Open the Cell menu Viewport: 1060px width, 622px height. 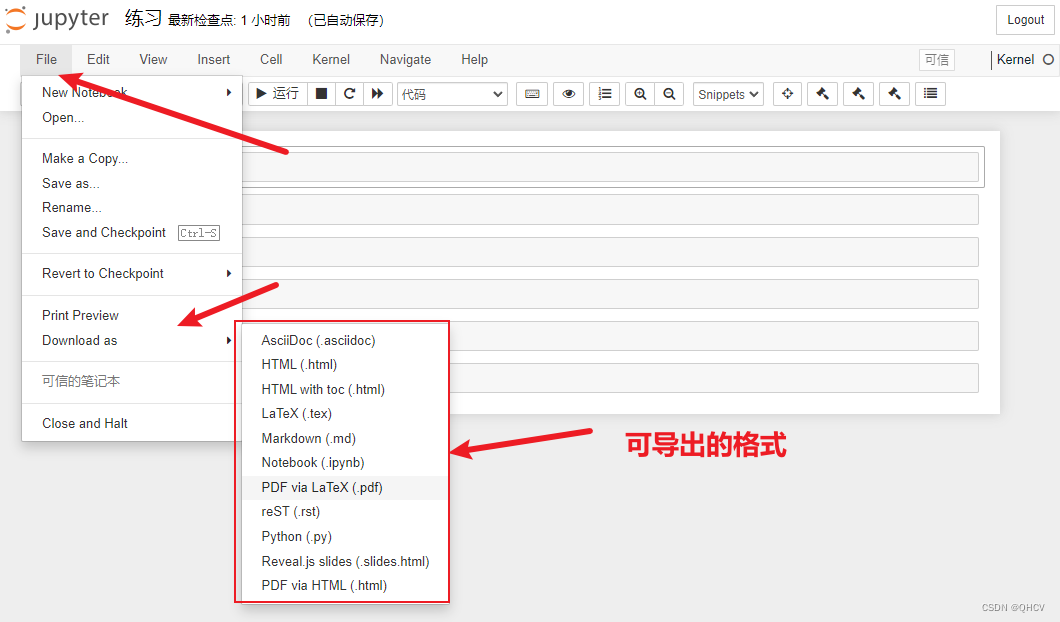click(x=271, y=59)
